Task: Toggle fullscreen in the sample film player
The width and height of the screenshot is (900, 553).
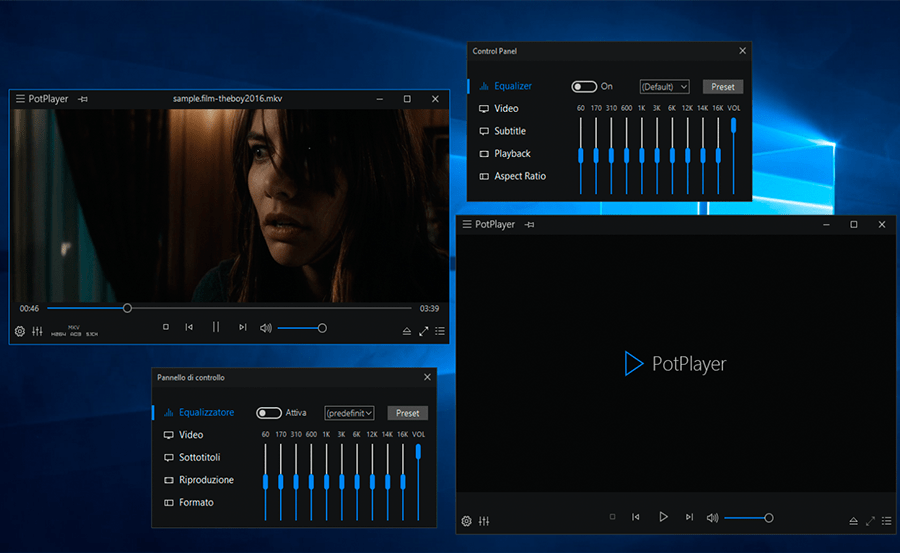Action: click(x=424, y=331)
